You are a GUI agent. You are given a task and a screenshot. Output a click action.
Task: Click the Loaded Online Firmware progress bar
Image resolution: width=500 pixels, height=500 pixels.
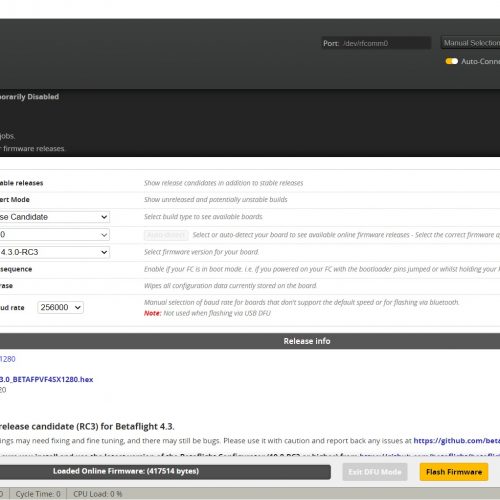click(x=165, y=472)
